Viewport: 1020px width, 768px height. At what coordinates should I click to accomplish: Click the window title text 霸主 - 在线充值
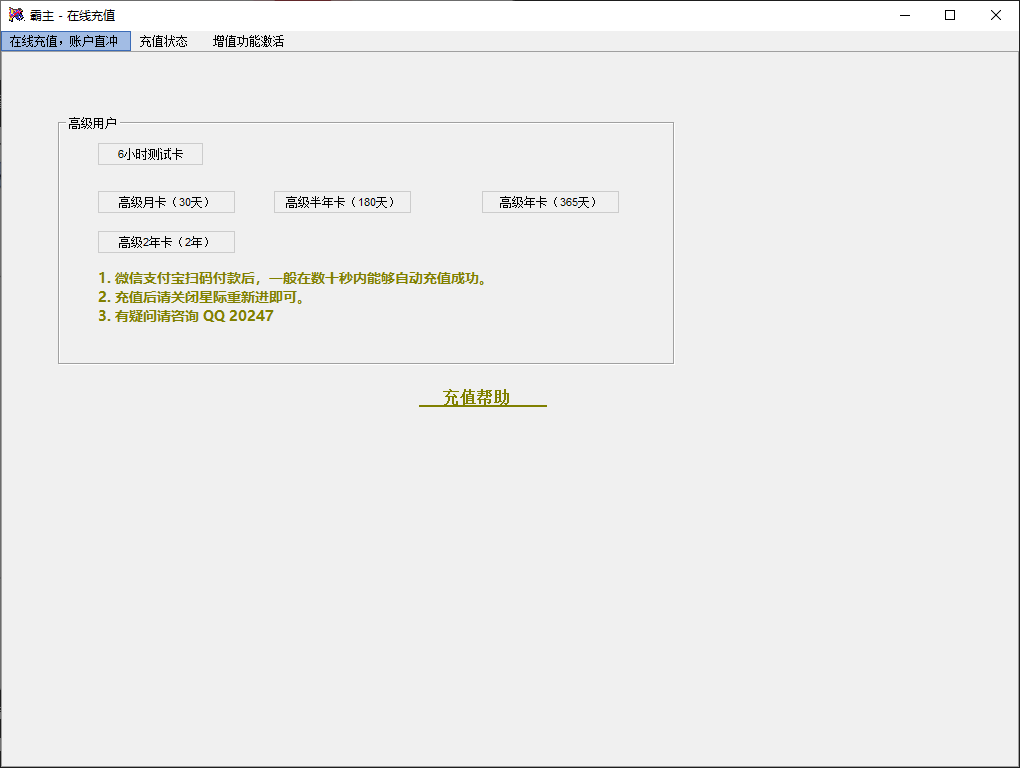coord(72,15)
